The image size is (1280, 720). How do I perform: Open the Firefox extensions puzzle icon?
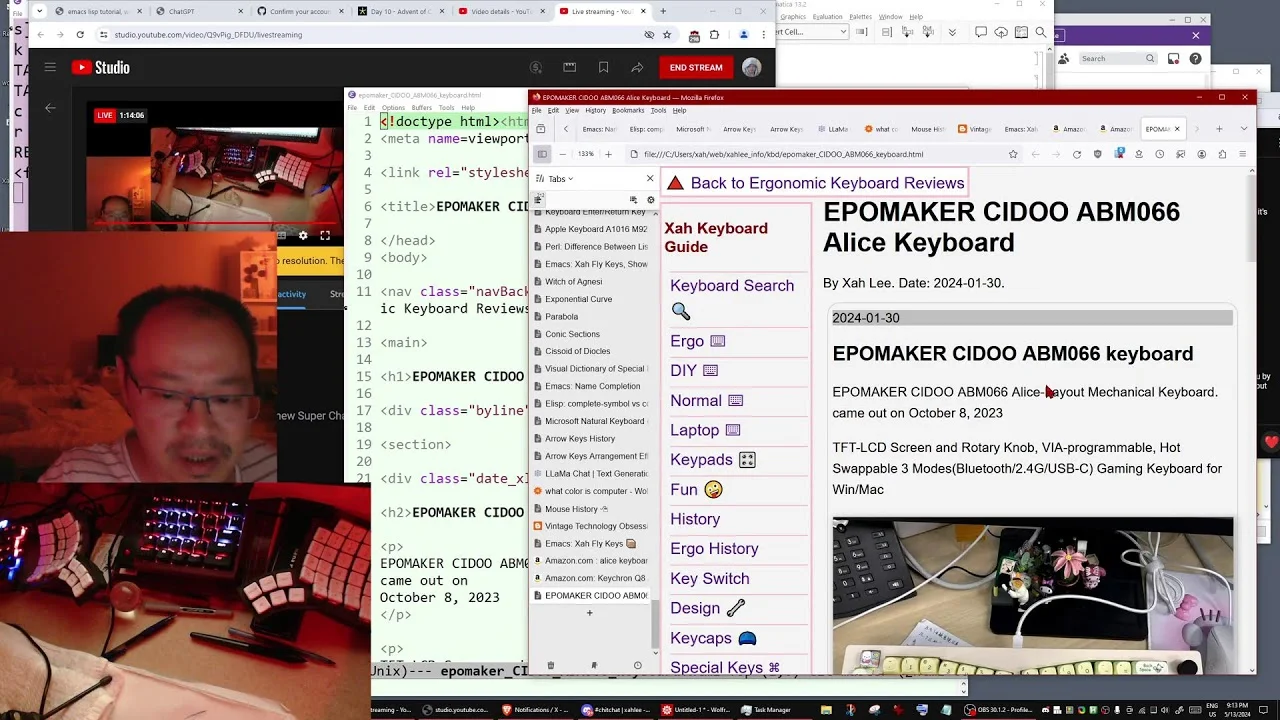coord(1222,154)
